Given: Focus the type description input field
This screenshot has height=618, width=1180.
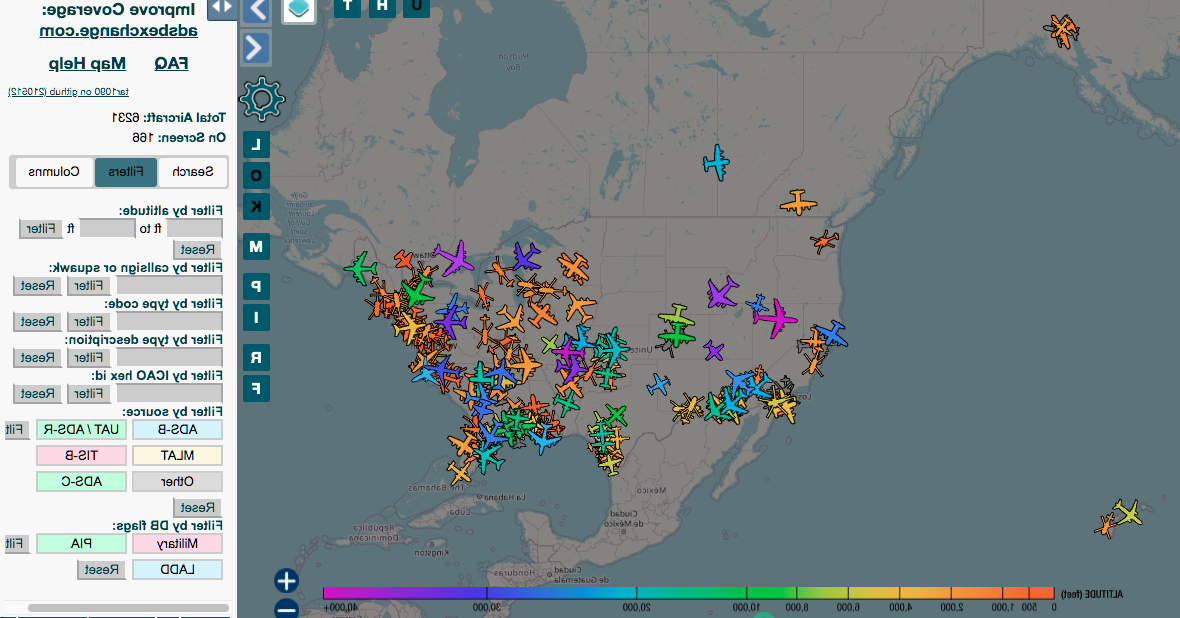Looking at the screenshot, I should (x=169, y=358).
